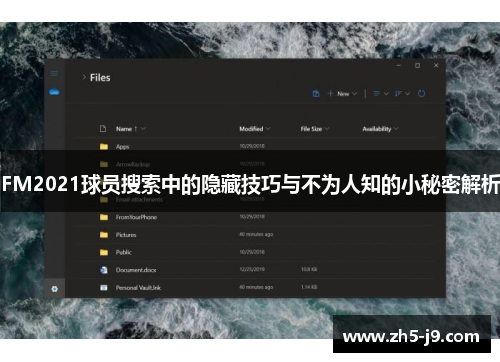Open the settings gear in the sidebar
Screen dimensions: 500x362
tap(55, 289)
